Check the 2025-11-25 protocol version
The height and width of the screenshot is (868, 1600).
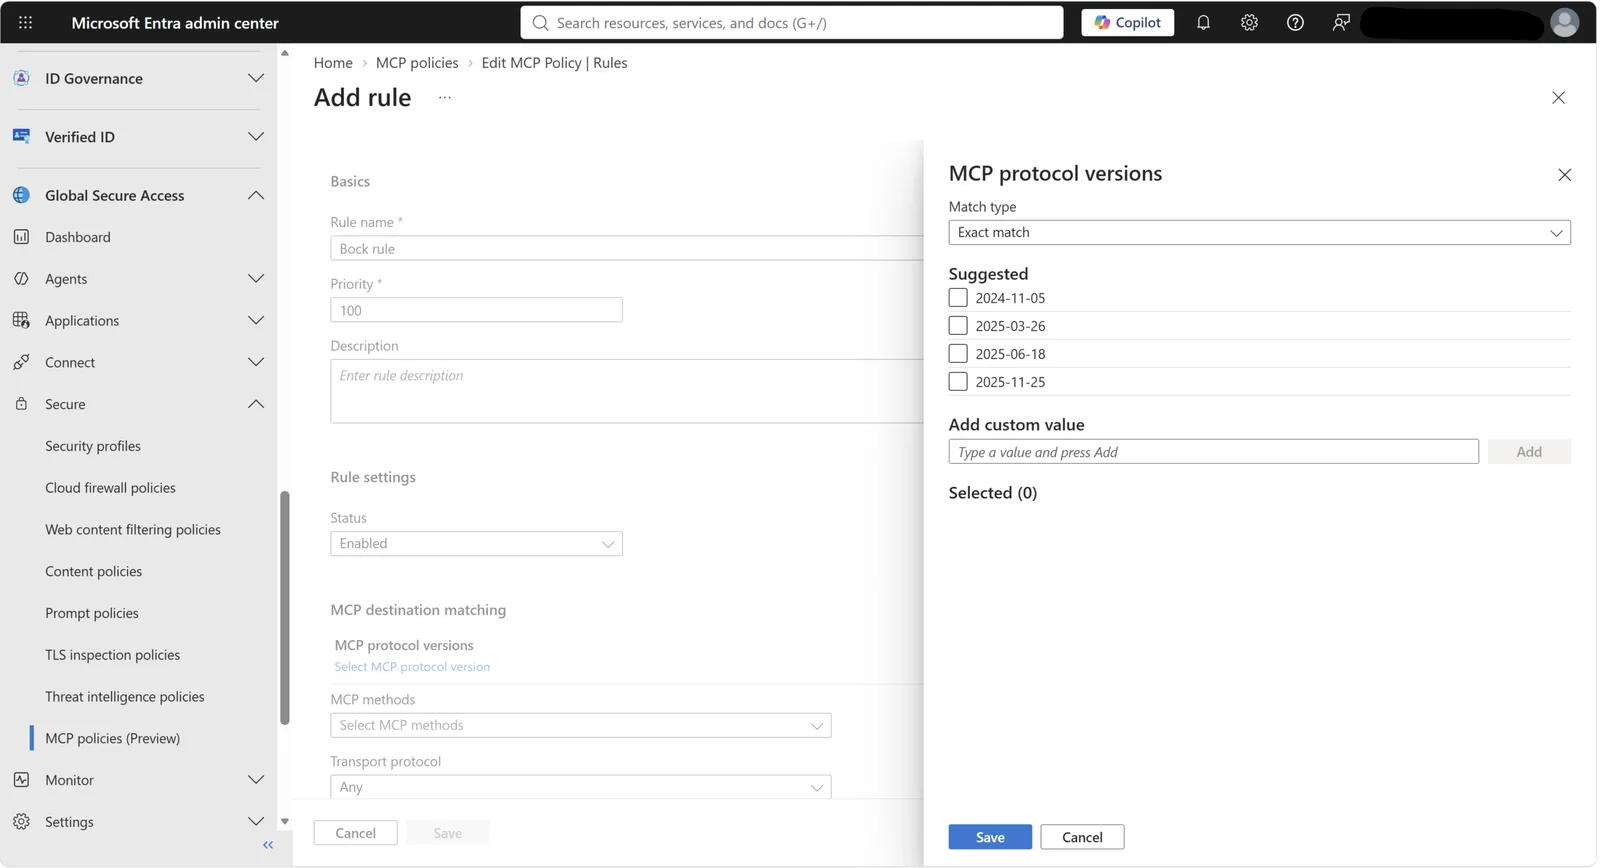[x=958, y=382]
